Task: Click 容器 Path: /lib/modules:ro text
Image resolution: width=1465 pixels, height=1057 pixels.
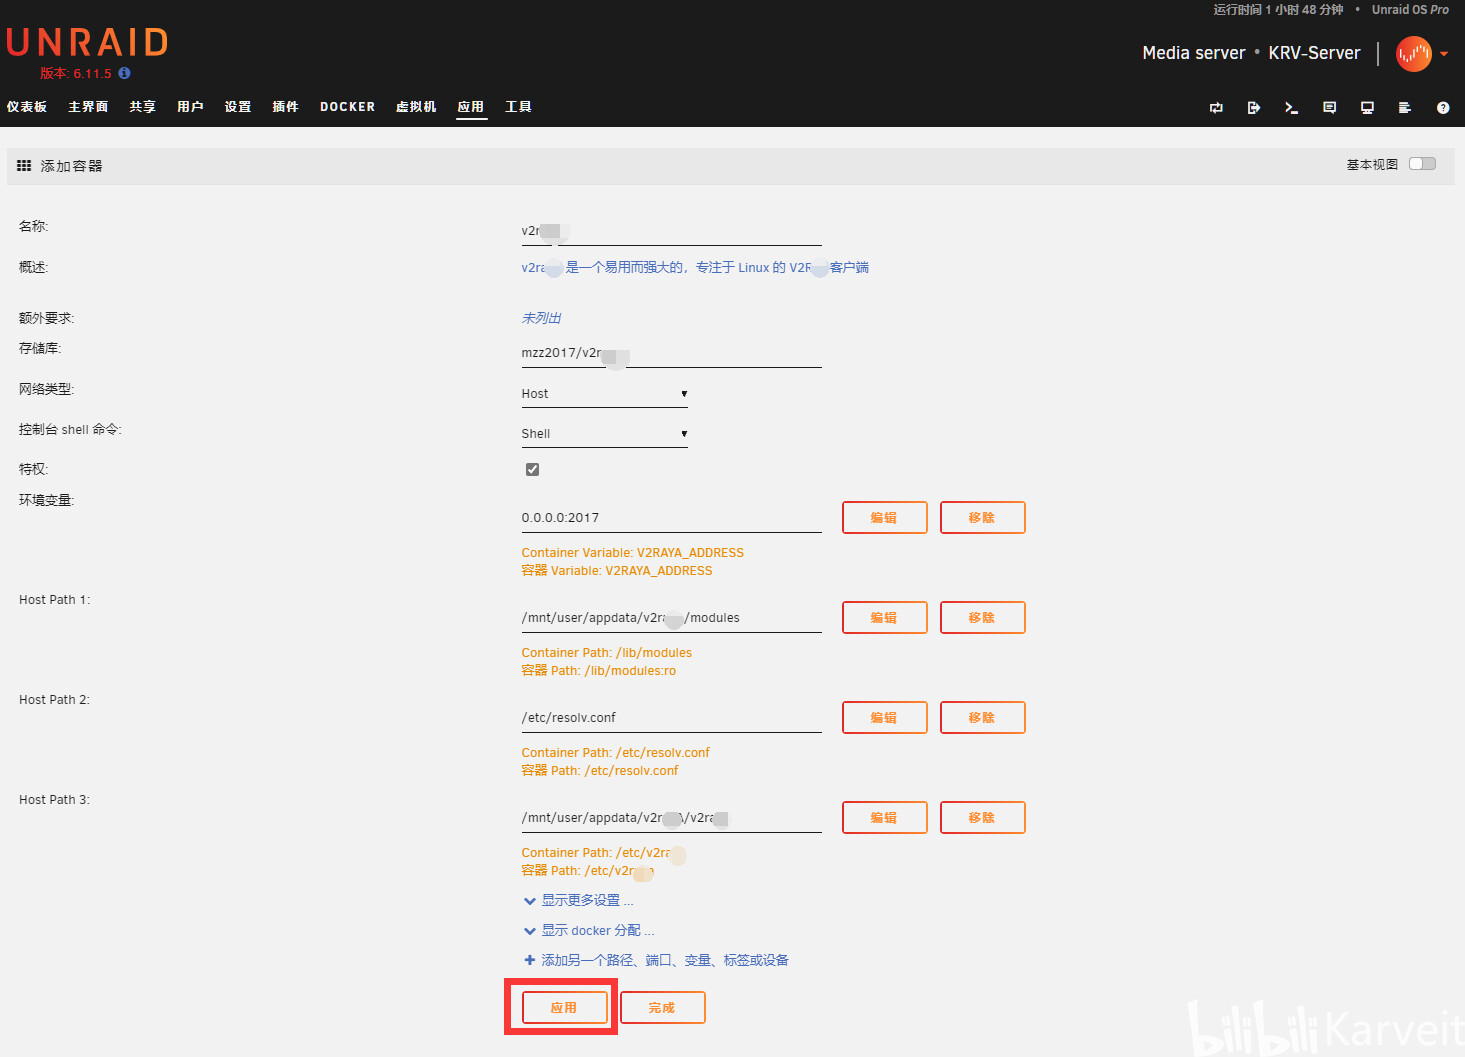Action: coord(598,671)
